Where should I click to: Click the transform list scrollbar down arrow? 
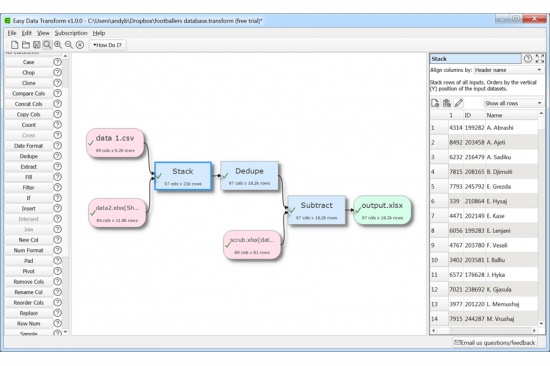(65, 332)
